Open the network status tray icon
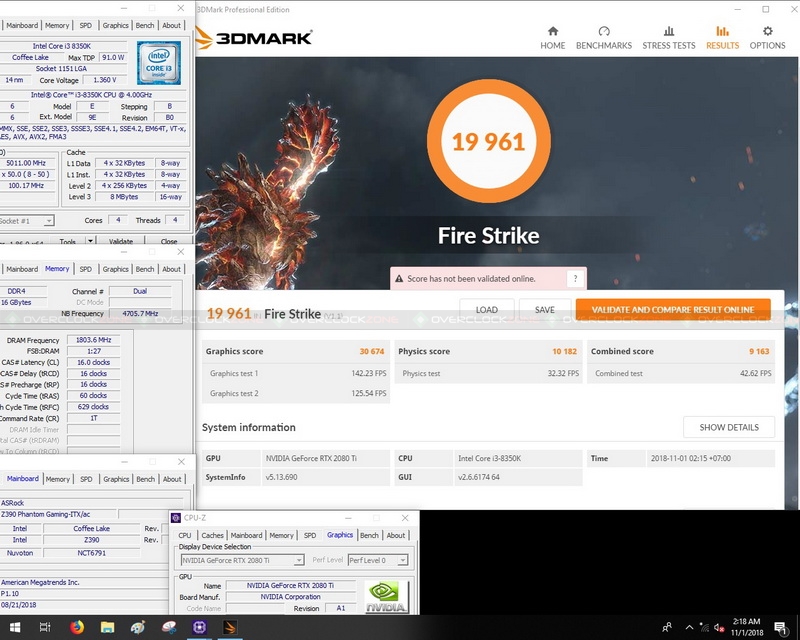 coord(704,627)
